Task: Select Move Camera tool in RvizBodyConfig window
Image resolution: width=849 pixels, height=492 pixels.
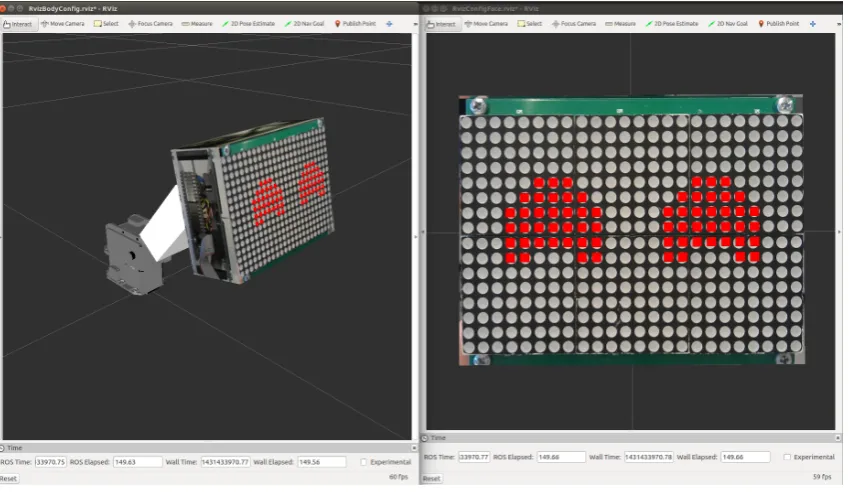Action: pyautogui.click(x=63, y=24)
